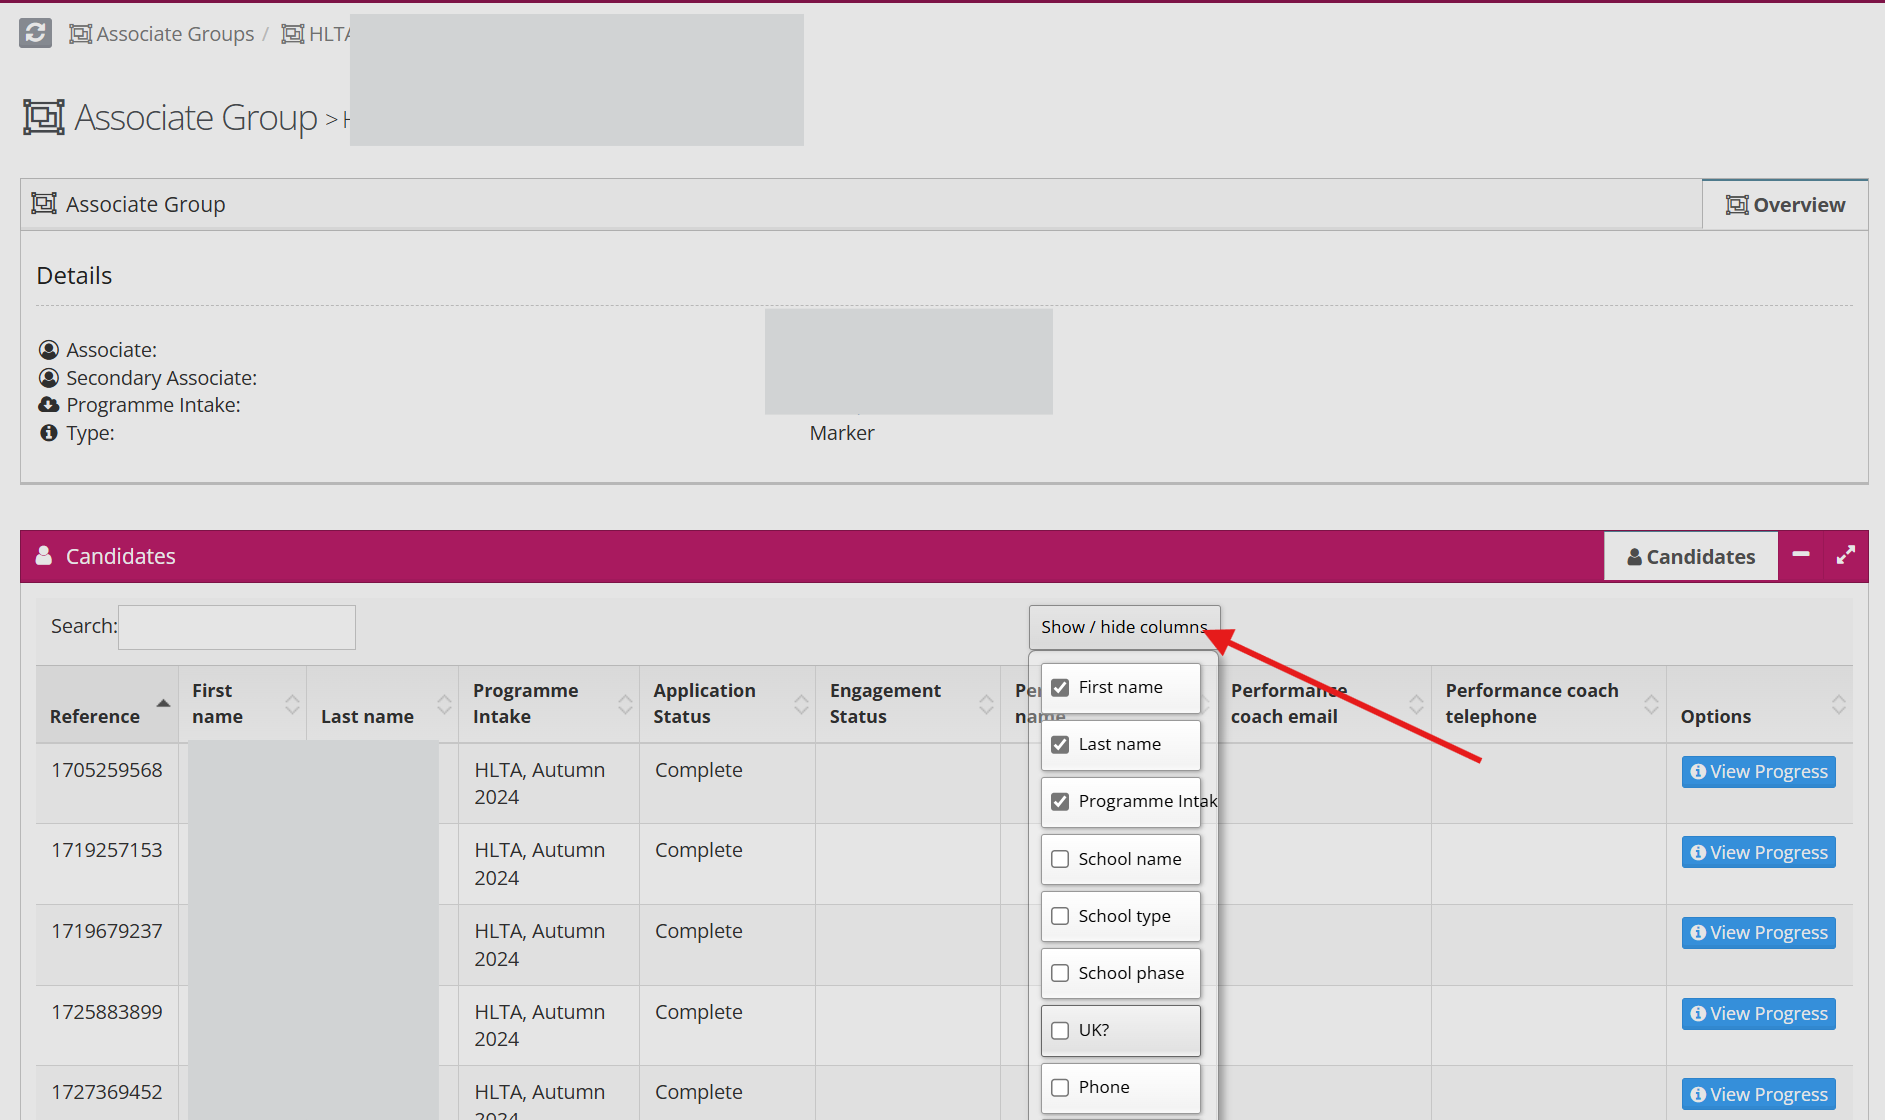The width and height of the screenshot is (1885, 1120).
Task: Uncheck the Programme Intake column checkbox
Action: click(x=1060, y=801)
